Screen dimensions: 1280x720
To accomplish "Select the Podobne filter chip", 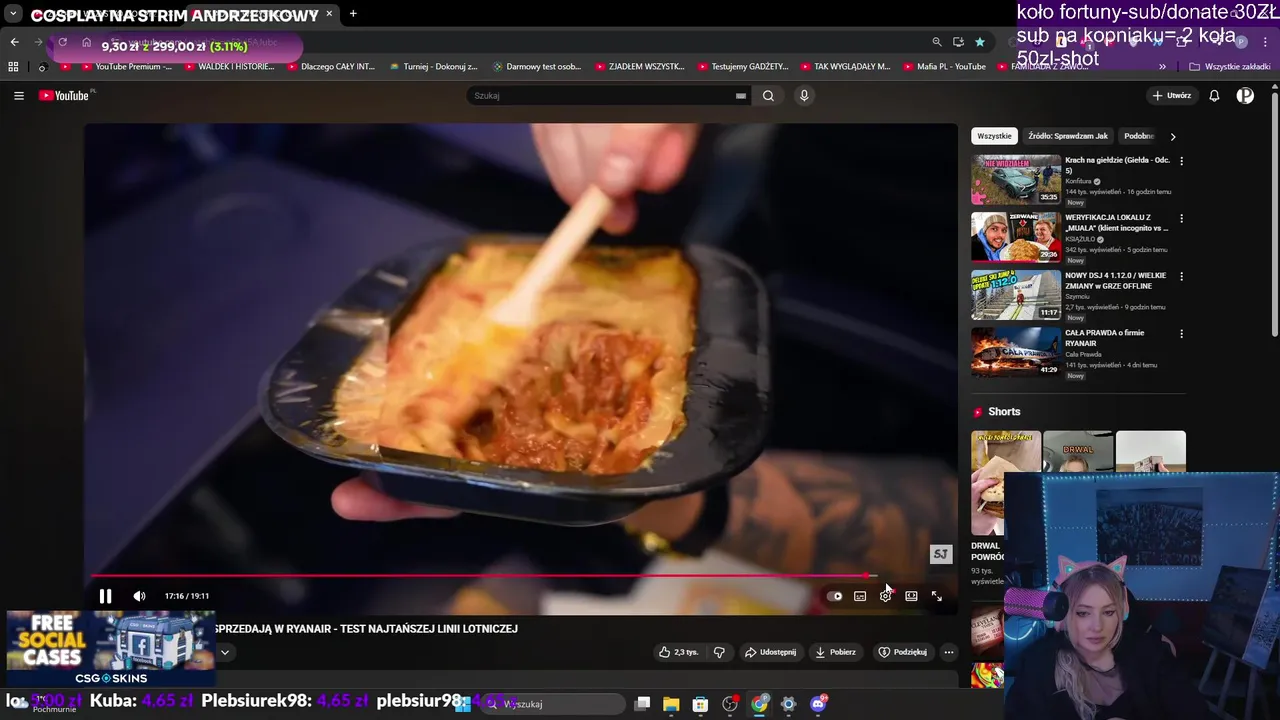I will pyautogui.click(x=1139, y=136).
